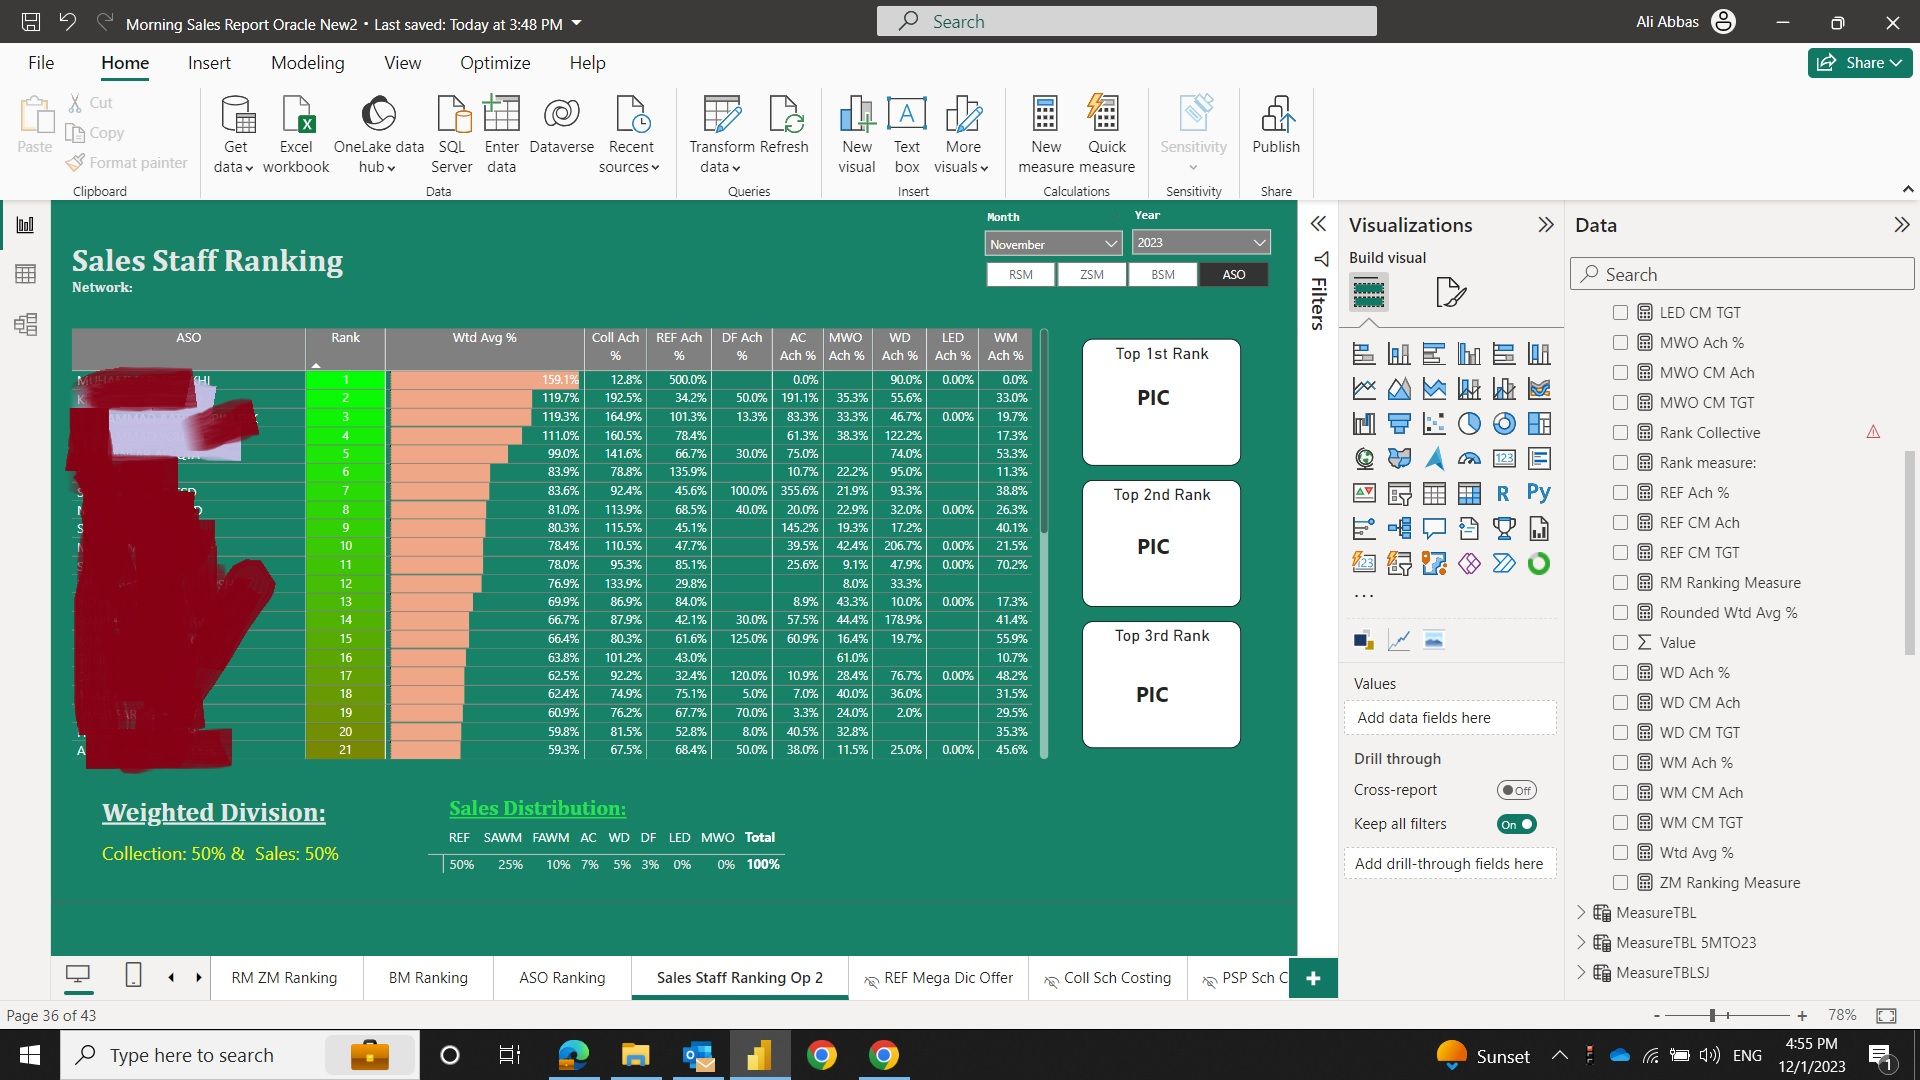The width and height of the screenshot is (1920, 1080).
Task: Open Get data source picker
Action: pos(235,134)
